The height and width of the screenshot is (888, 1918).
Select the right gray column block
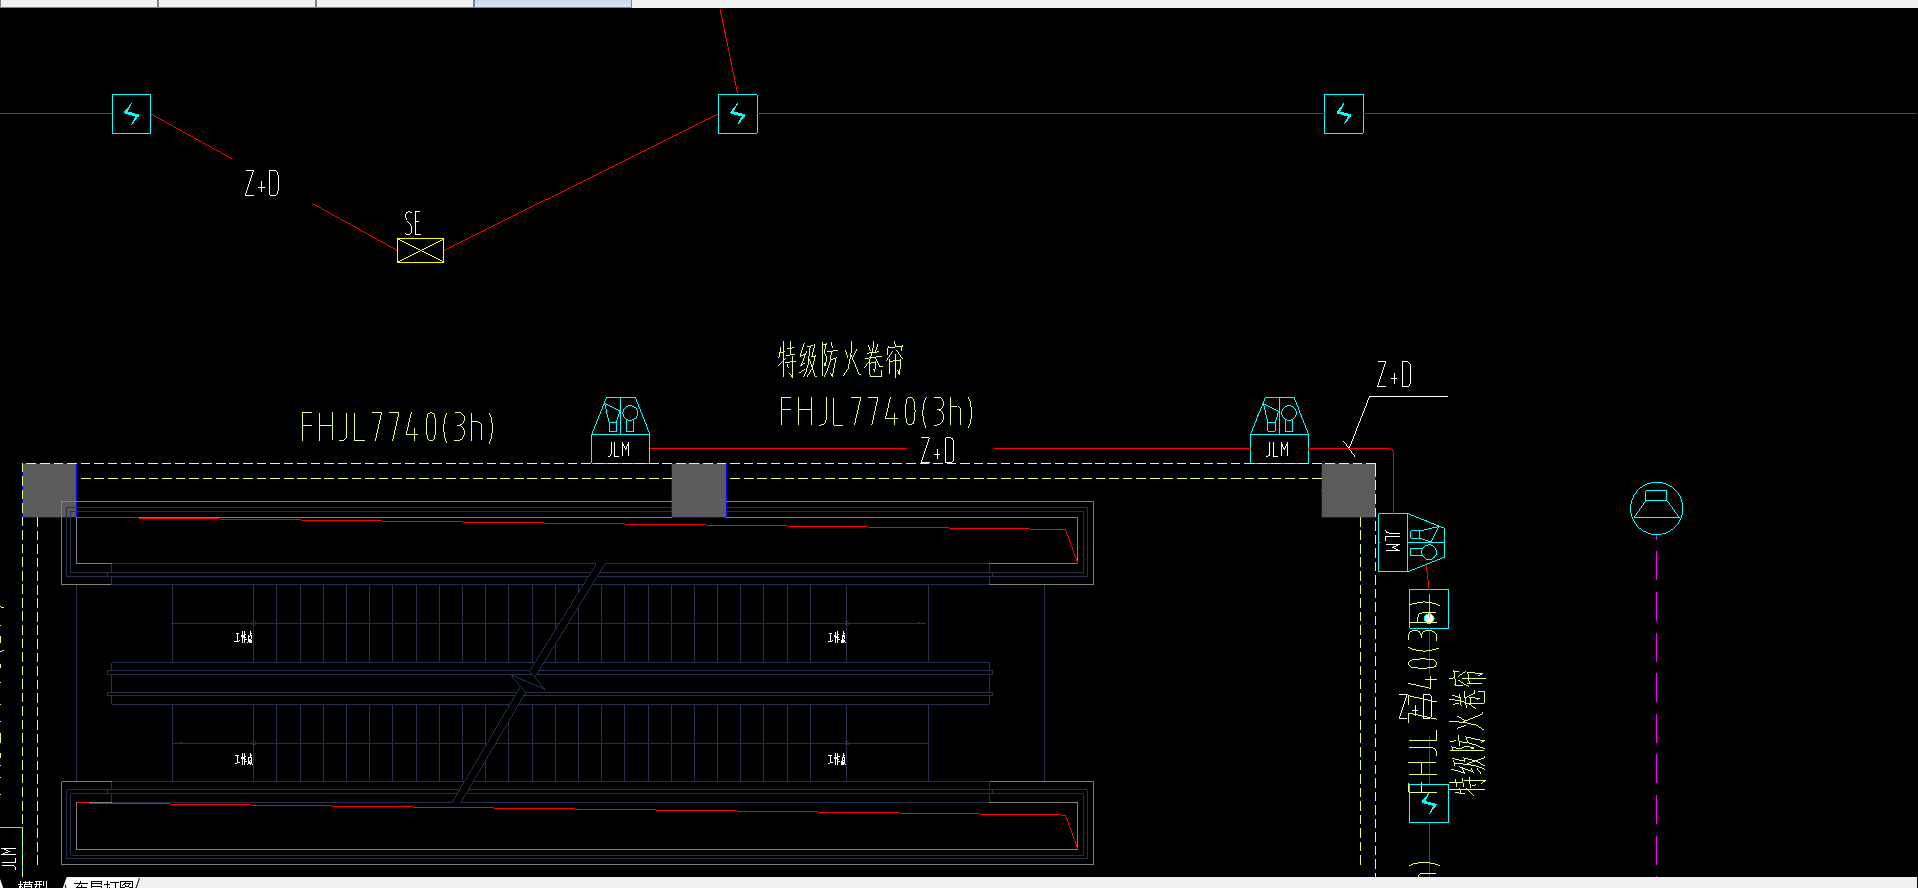[1348, 490]
